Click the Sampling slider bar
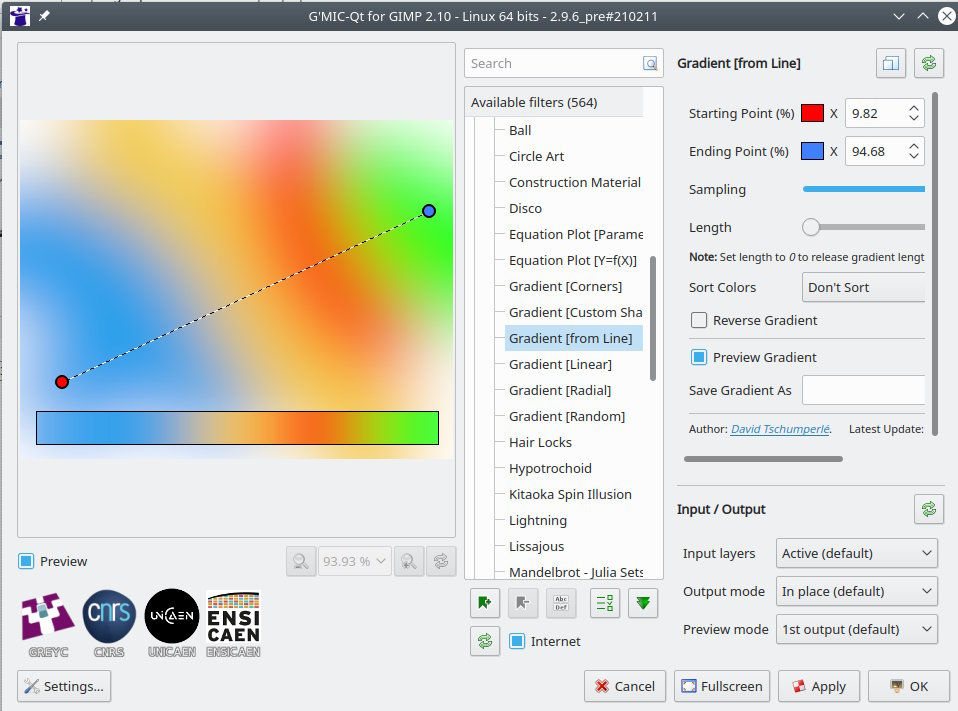 (x=863, y=189)
